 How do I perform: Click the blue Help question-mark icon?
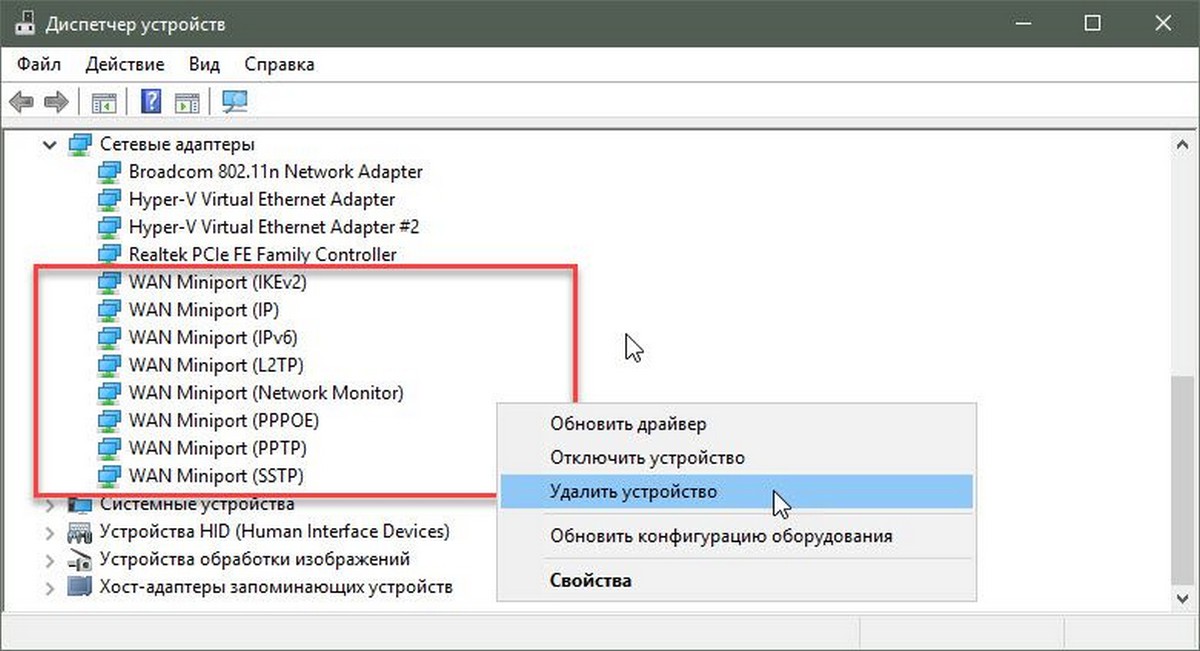[x=151, y=101]
